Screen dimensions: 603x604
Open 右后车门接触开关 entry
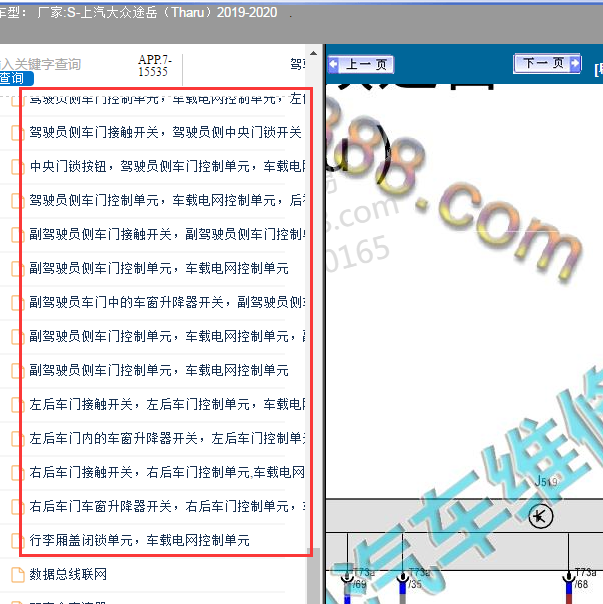pos(168,472)
